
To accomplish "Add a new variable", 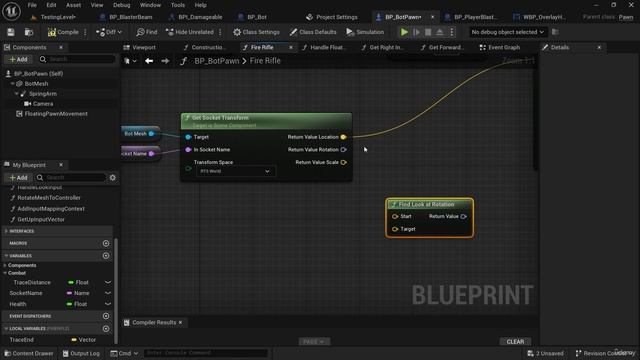I will tap(106, 256).
